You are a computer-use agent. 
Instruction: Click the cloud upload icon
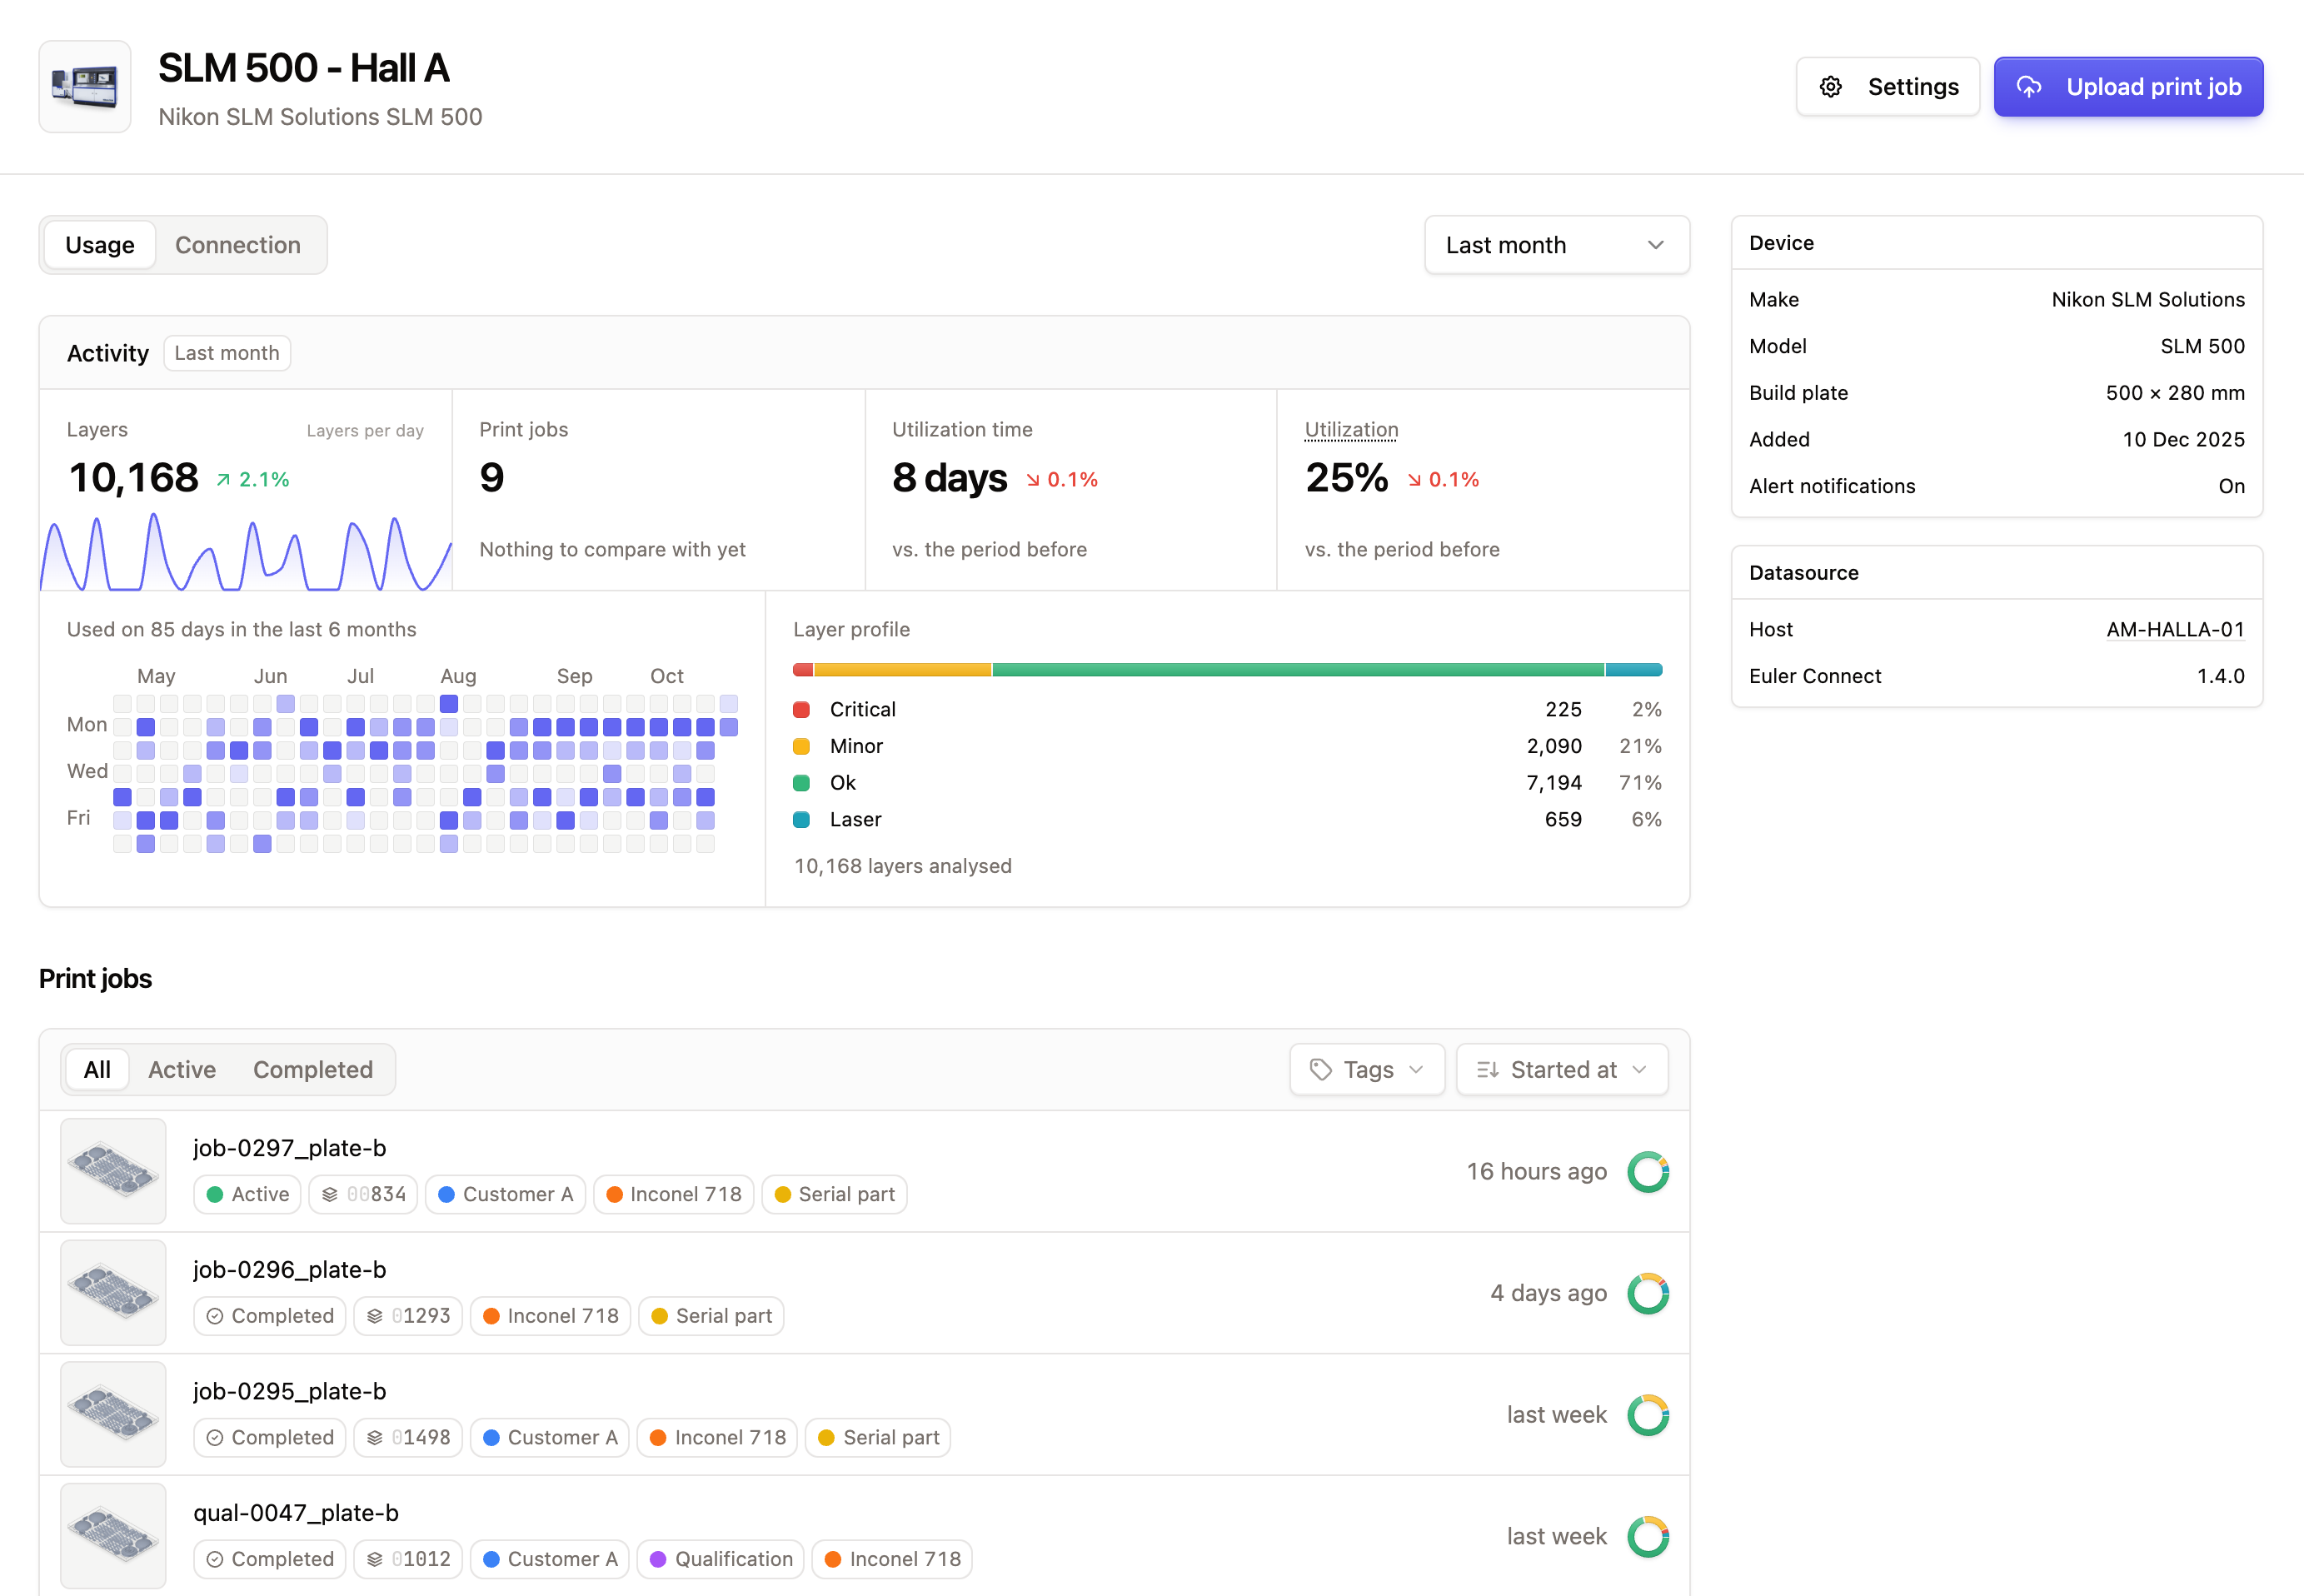click(2028, 87)
